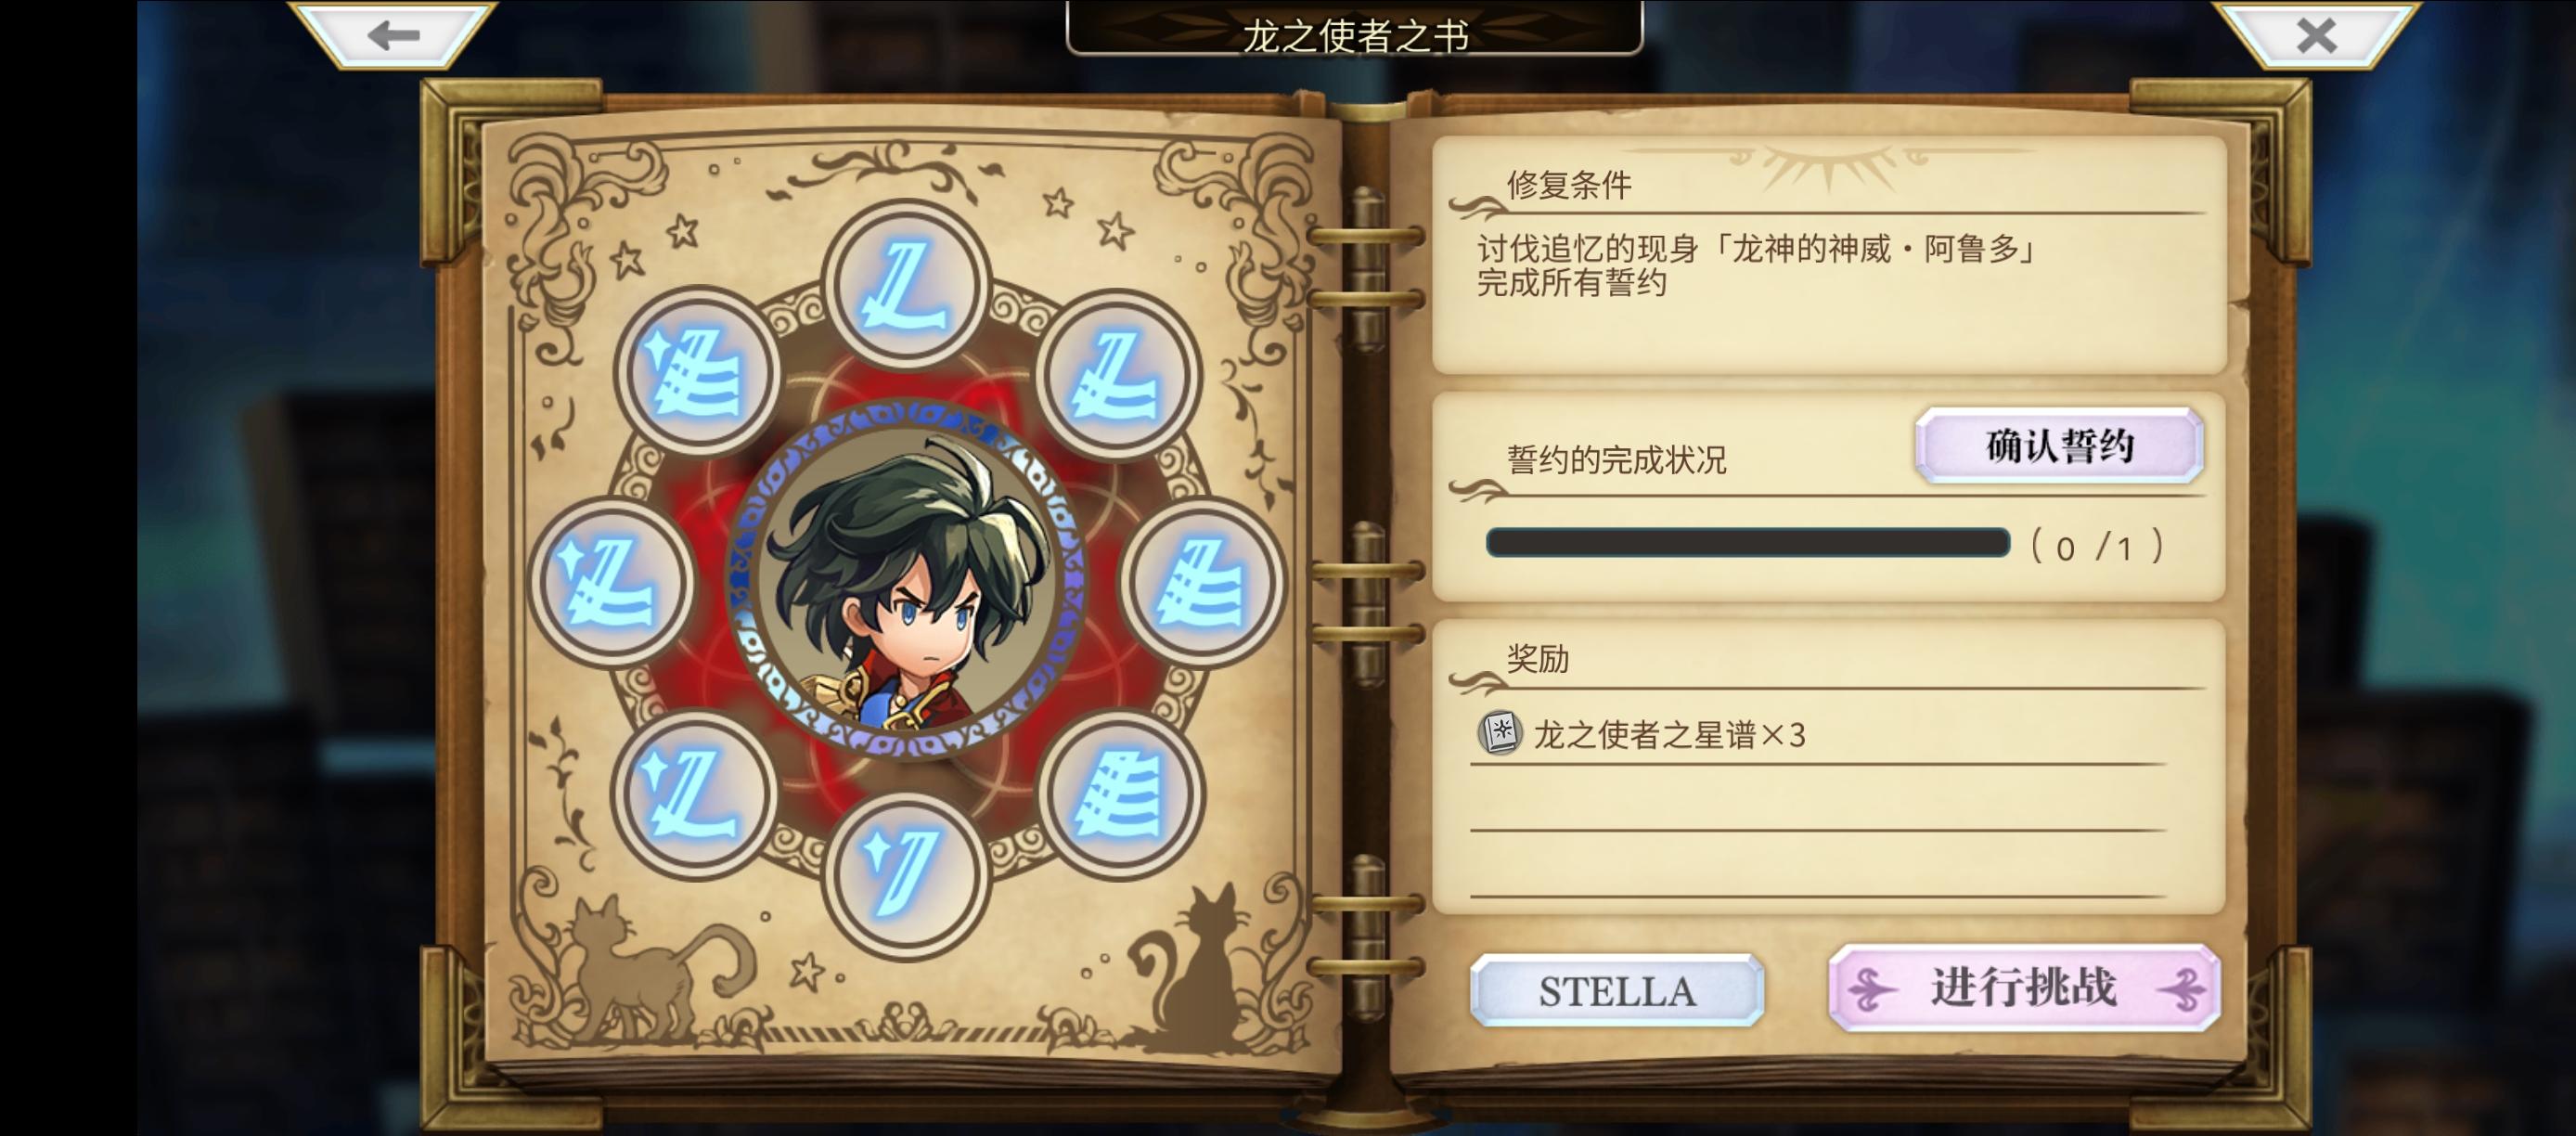Image resolution: width=2576 pixels, height=1136 pixels.
Task: Tap the left-middle rune circle
Action: [611, 583]
